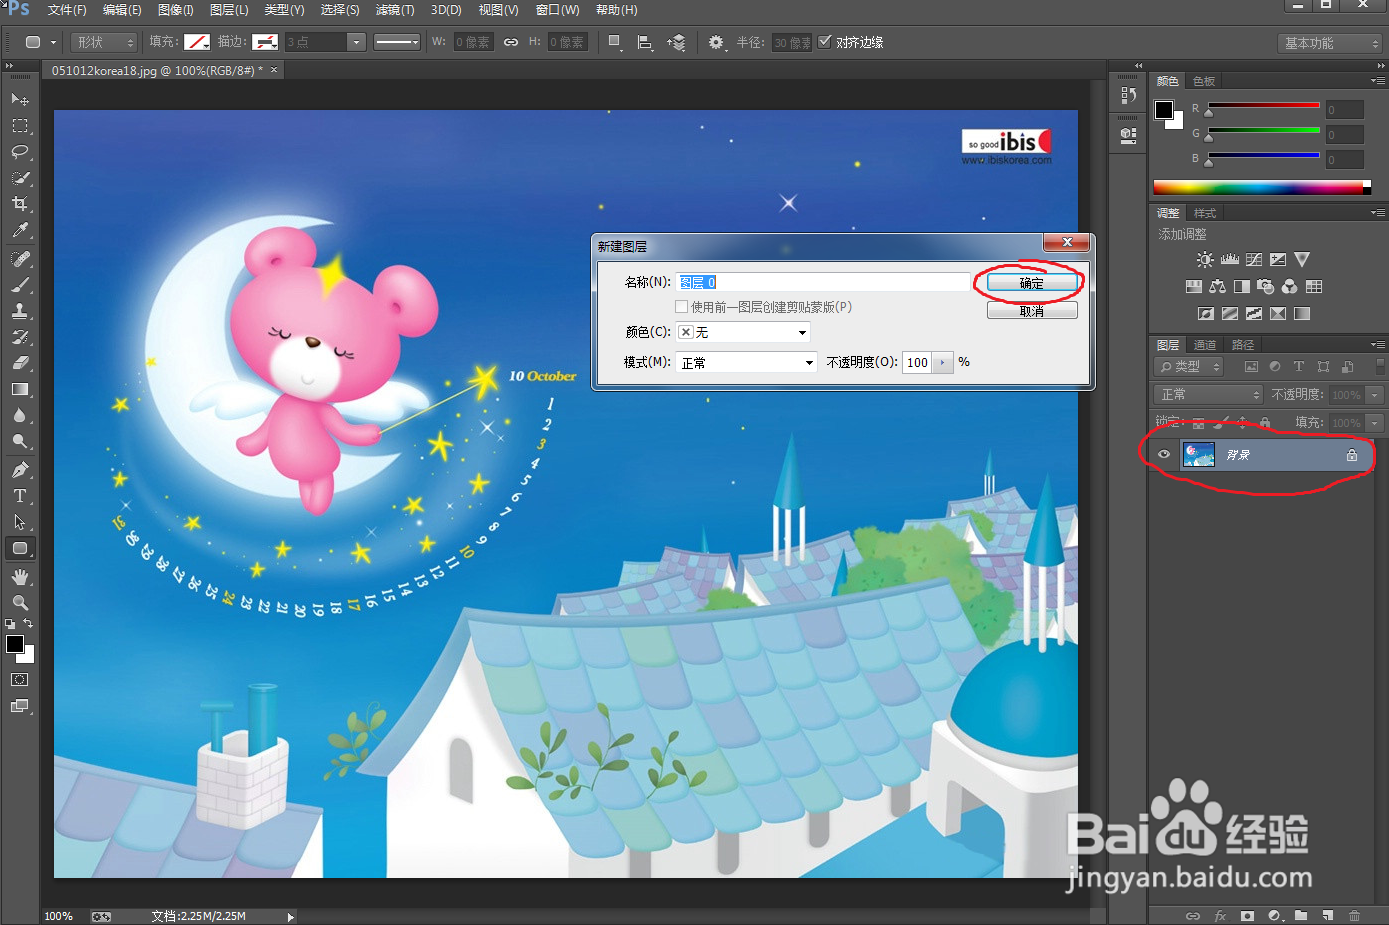This screenshot has width=1389, height=925.
Task: Open the Image menu
Action: pyautogui.click(x=175, y=10)
